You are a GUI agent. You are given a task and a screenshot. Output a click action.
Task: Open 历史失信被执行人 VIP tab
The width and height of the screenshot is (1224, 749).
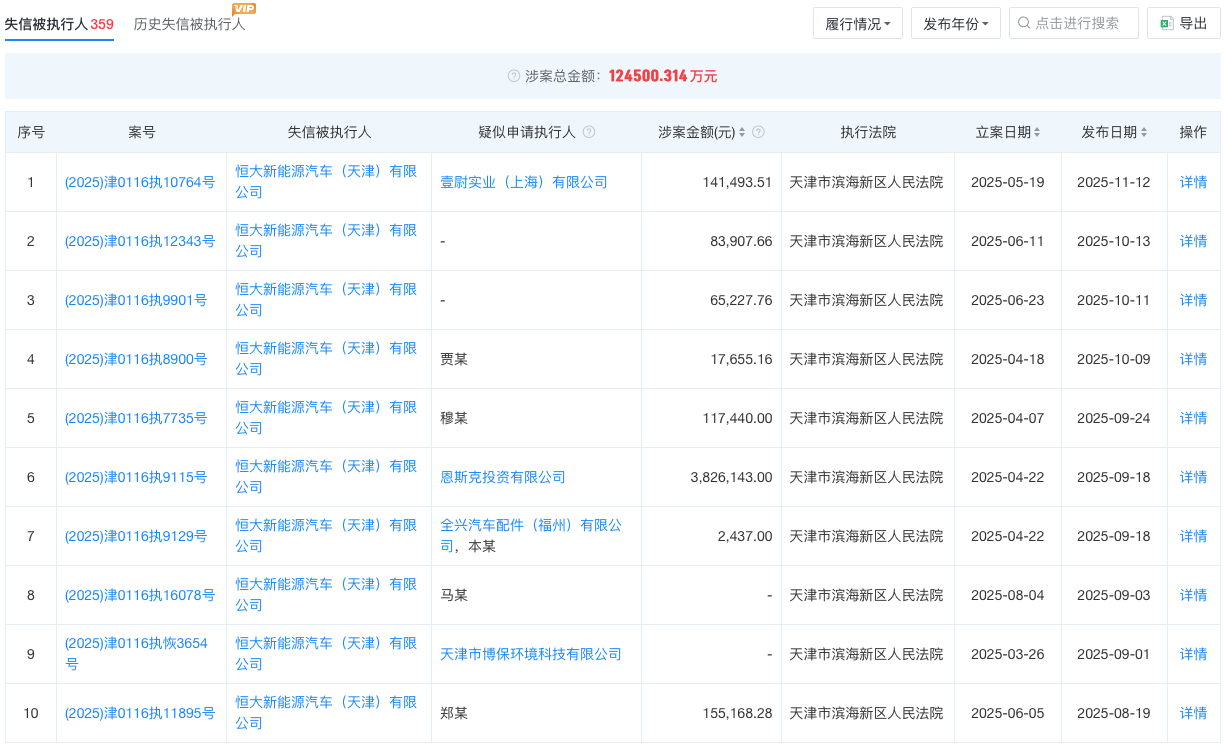[190, 24]
